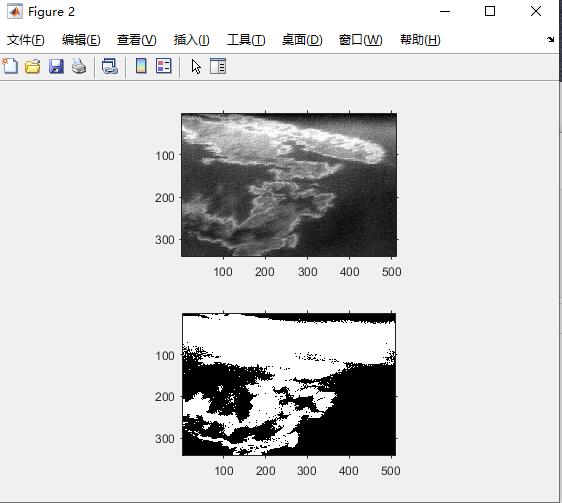Select the black-and-white binary image plot

click(289, 384)
